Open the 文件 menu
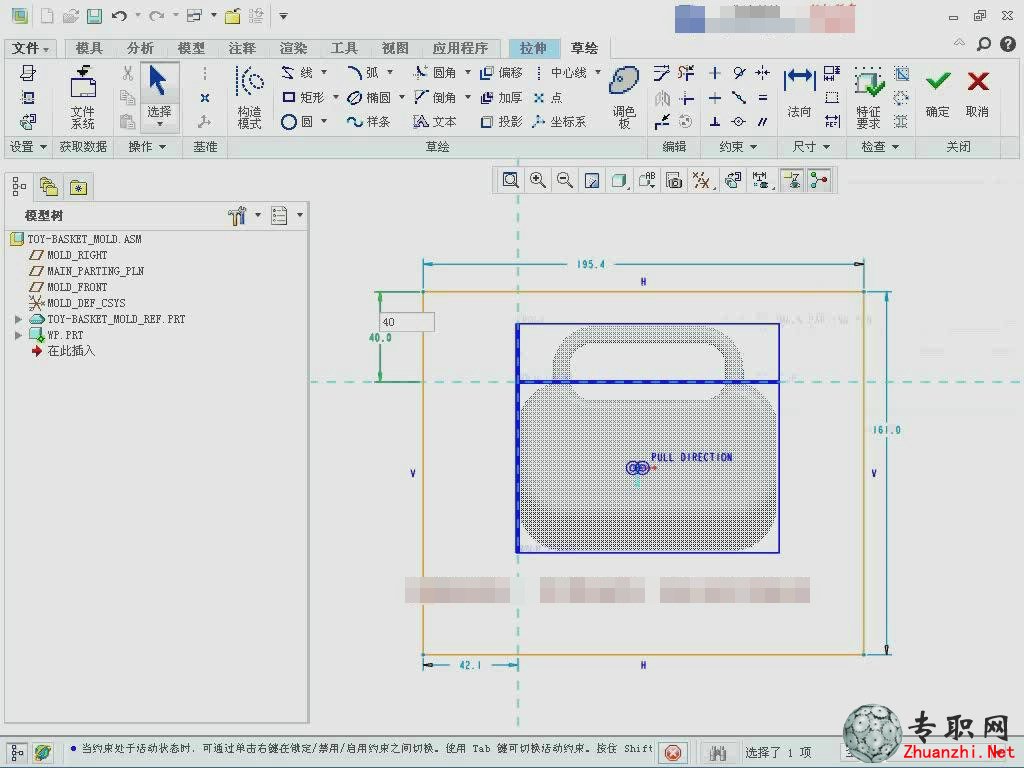The width and height of the screenshot is (1024, 768). point(31,48)
